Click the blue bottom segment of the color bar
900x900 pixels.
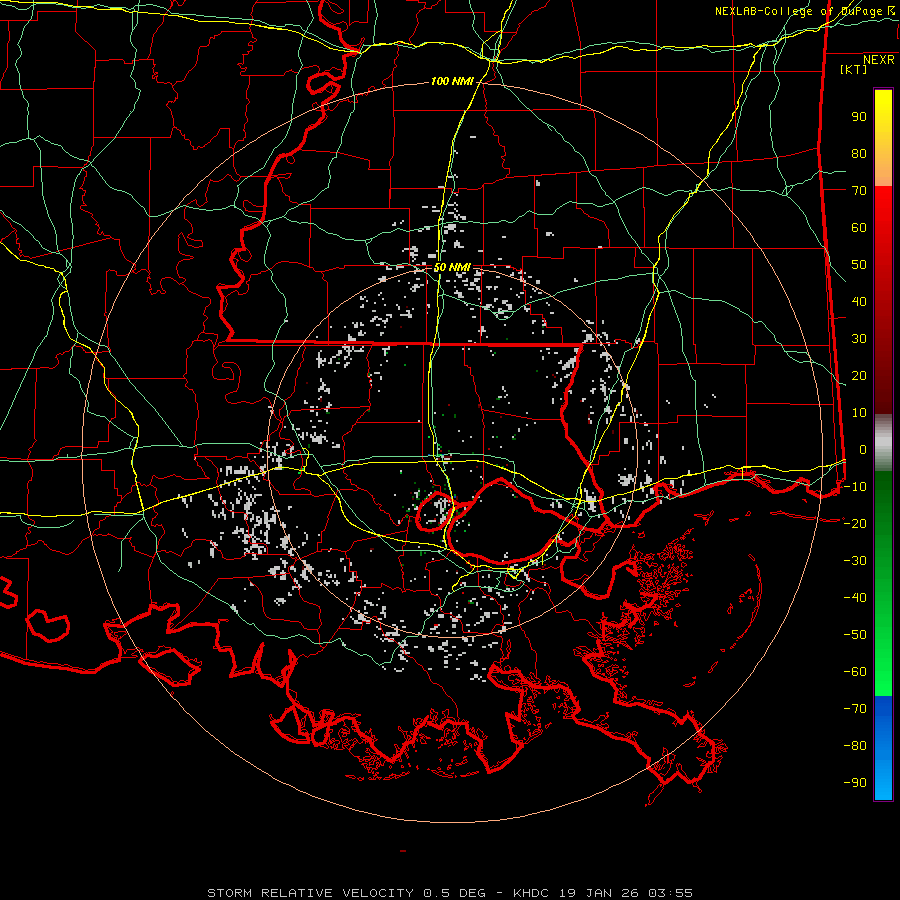point(883,747)
